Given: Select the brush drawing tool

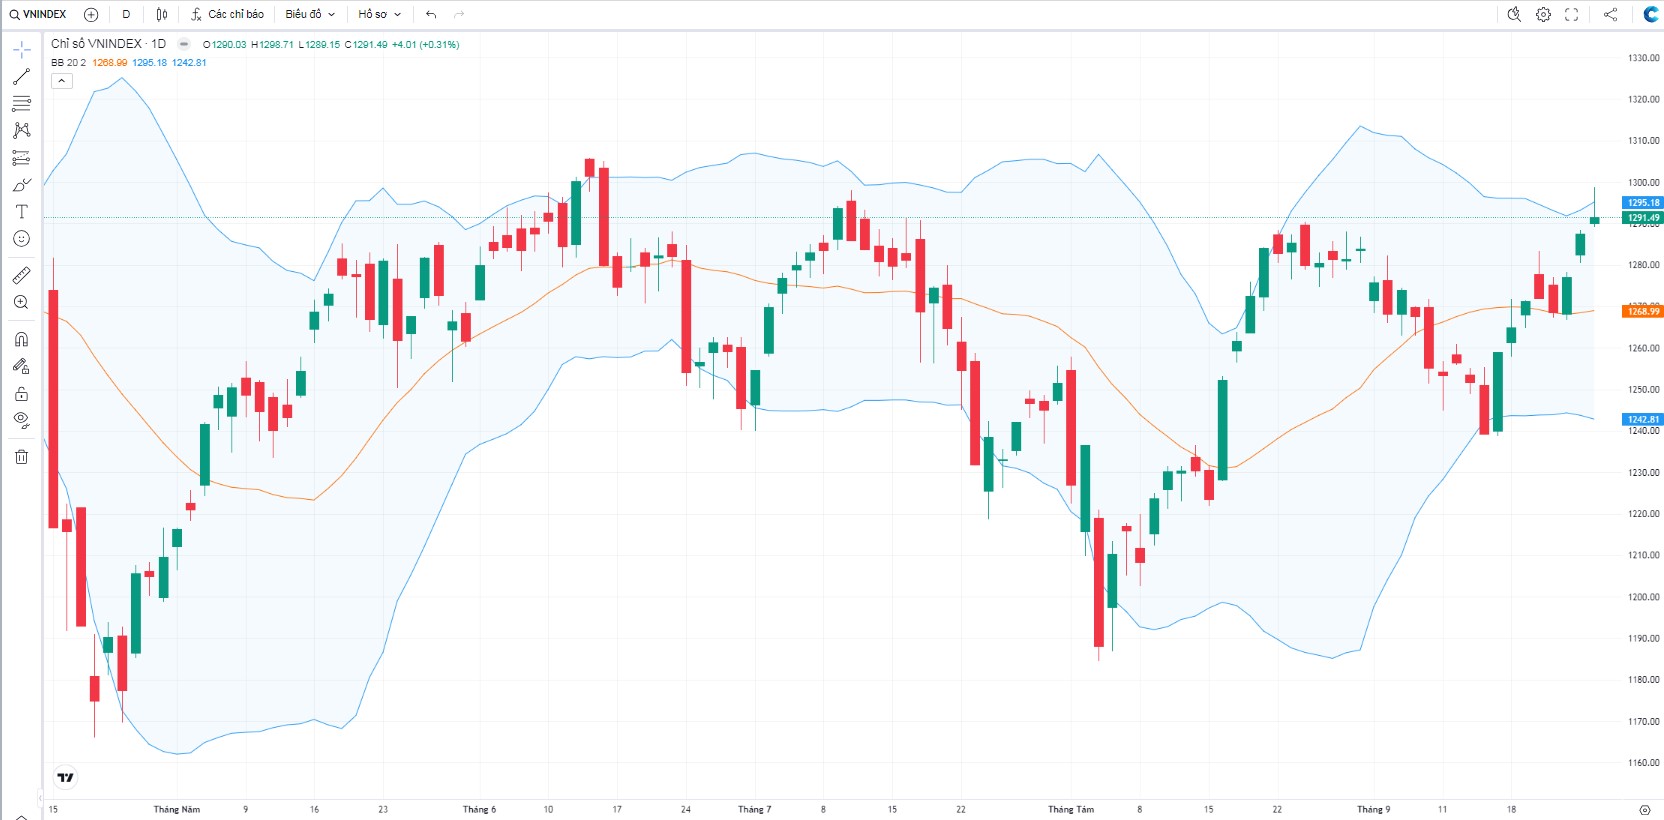Looking at the screenshot, I should 21,185.
